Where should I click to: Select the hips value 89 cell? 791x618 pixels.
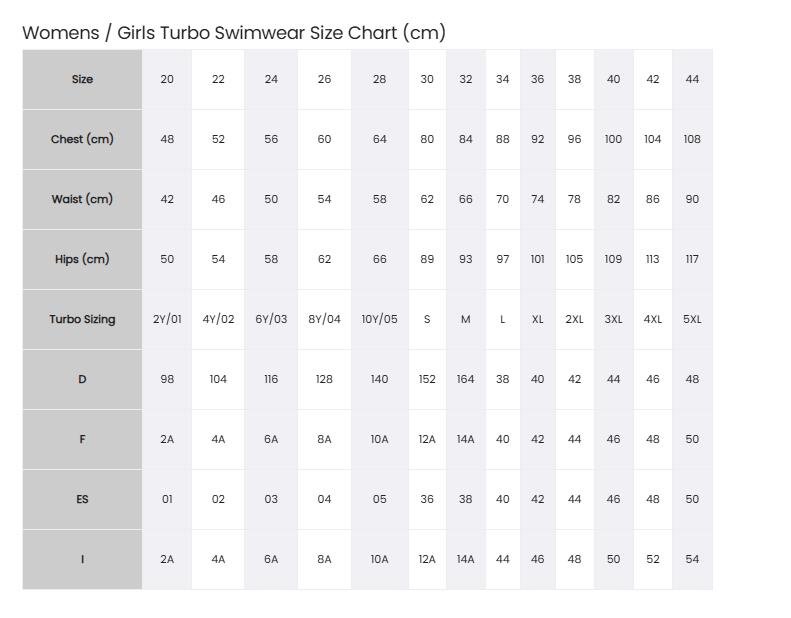[427, 259]
